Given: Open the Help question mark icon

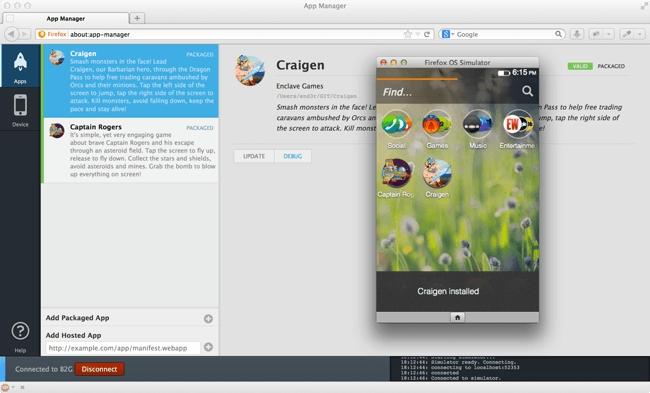Looking at the screenshot, I should tap(20, 331).
